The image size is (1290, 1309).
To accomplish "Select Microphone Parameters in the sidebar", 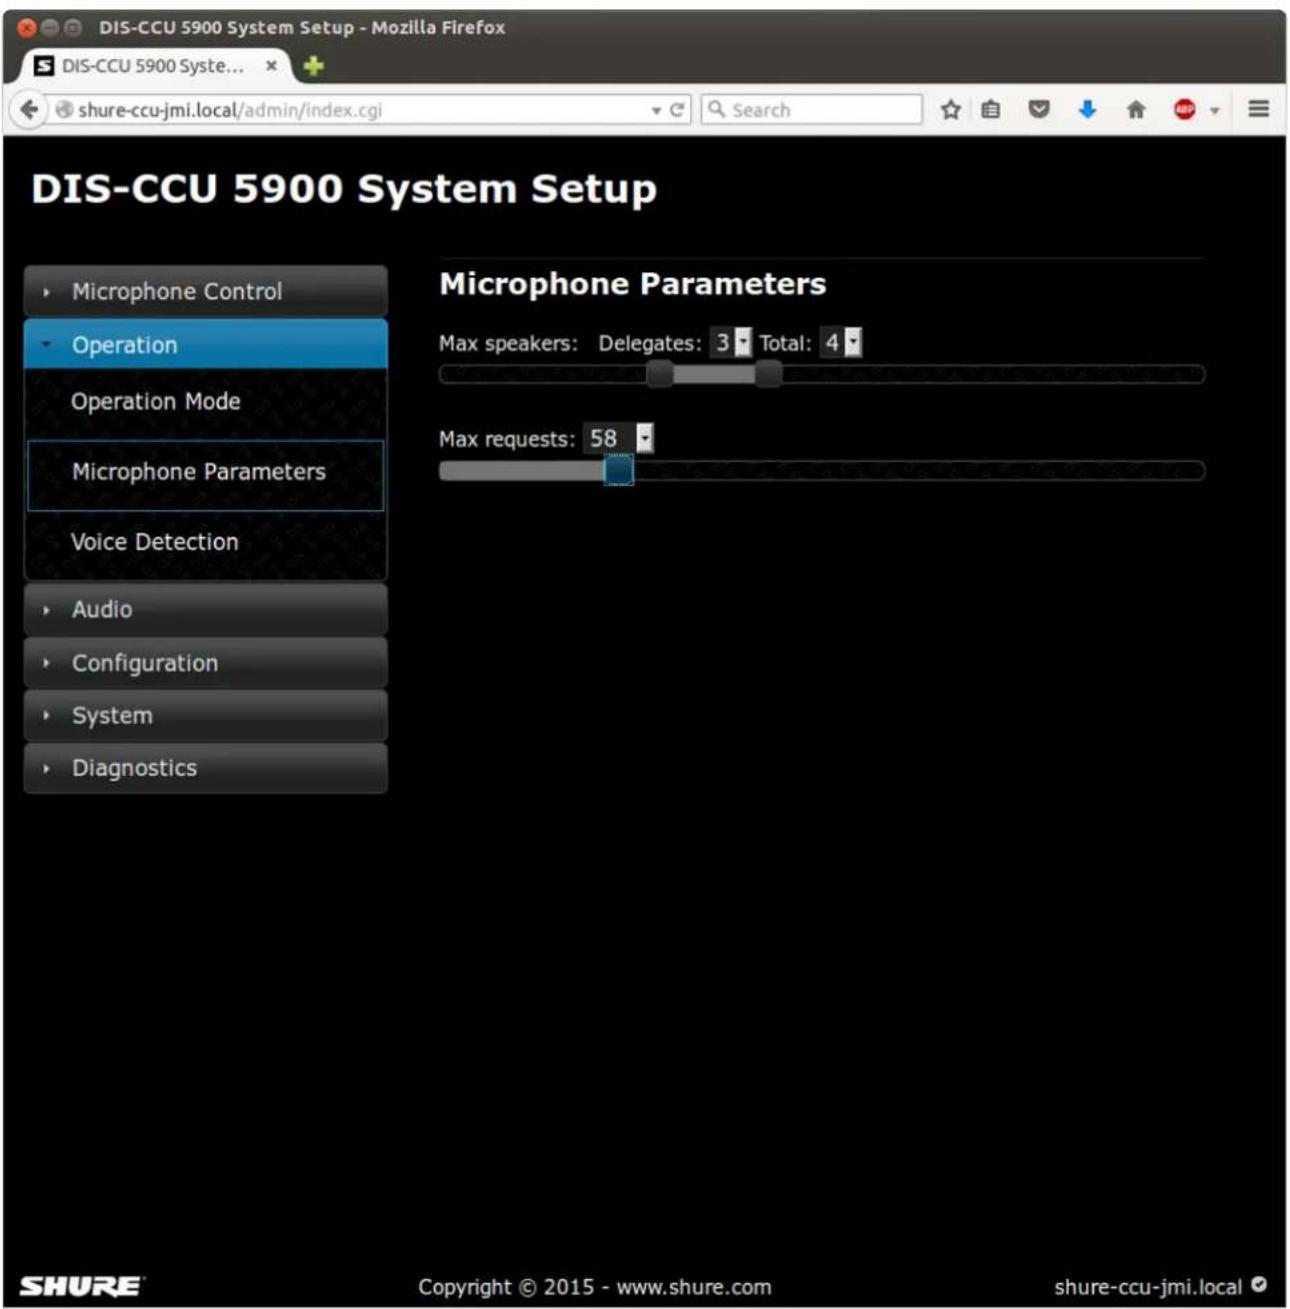I will [205, 475].
